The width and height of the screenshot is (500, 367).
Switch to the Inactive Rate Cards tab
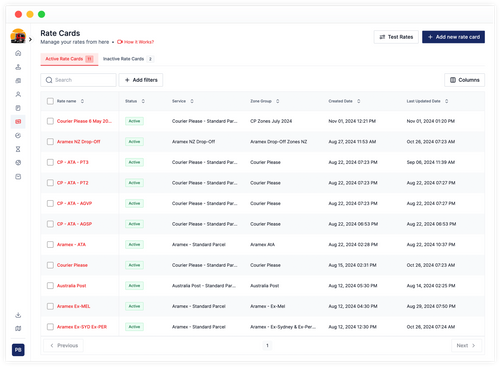(128, 59)
